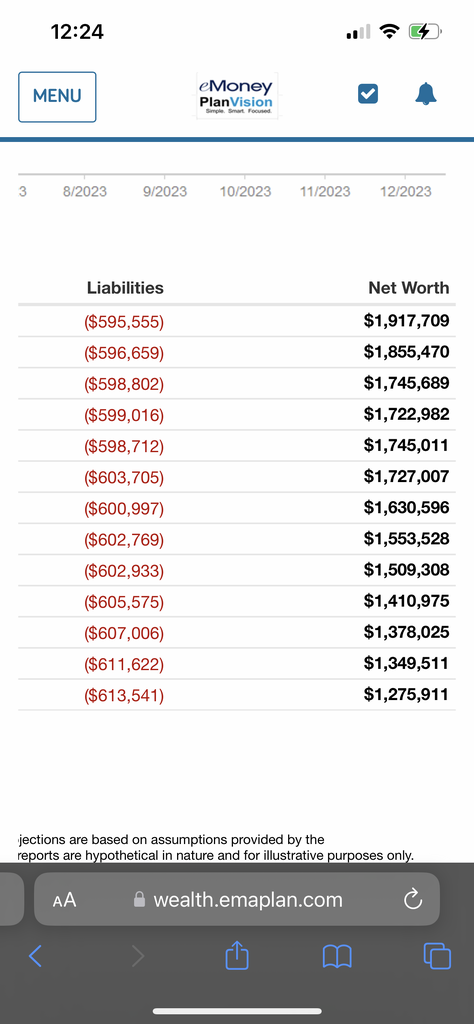Viewport: 474px width, 1024px height.
Task: Open the Safari bookmarks icon
Action: [338, 957]
